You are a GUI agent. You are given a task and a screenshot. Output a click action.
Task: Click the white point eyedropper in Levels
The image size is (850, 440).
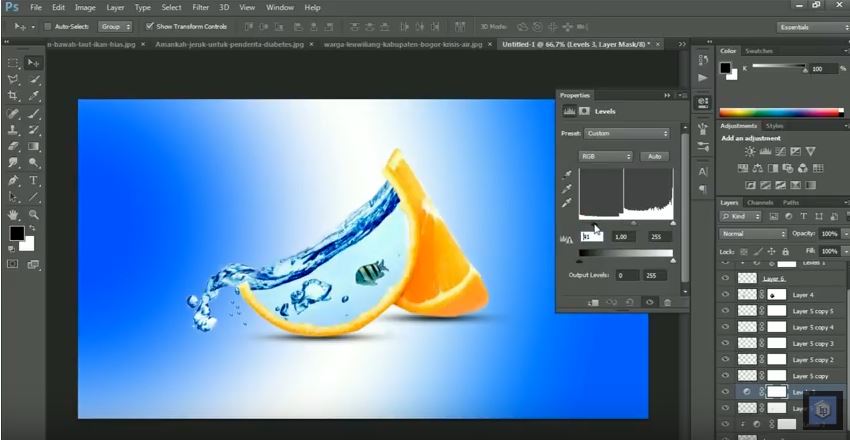(x=568, y=203)
